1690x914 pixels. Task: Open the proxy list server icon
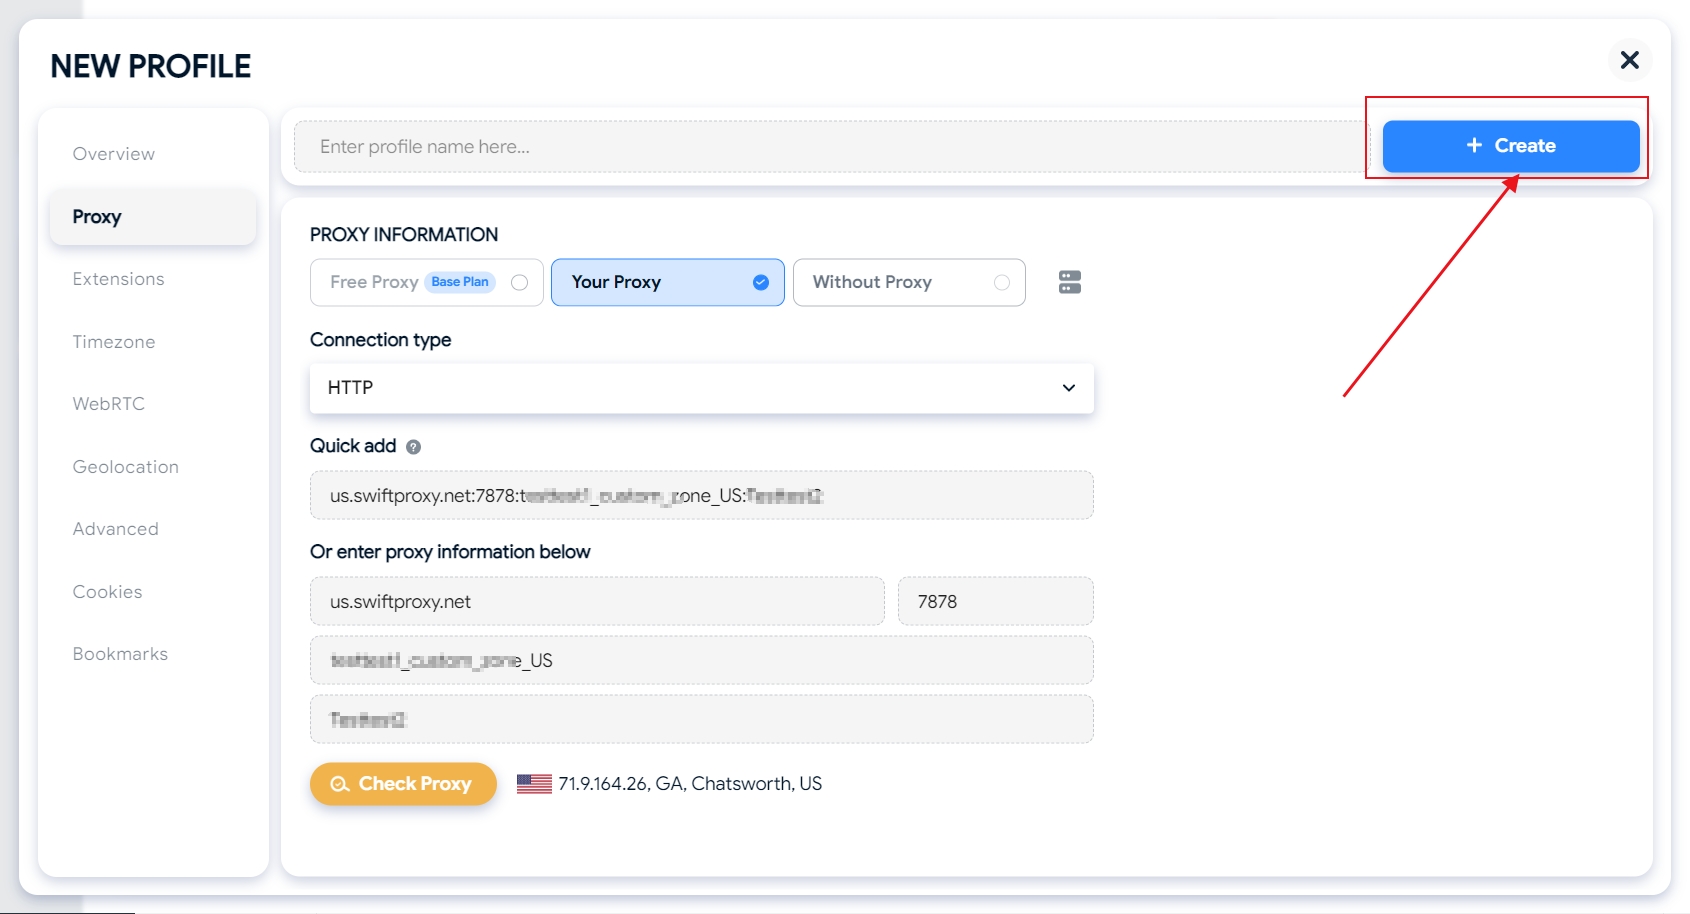(x=1069, y=282)
